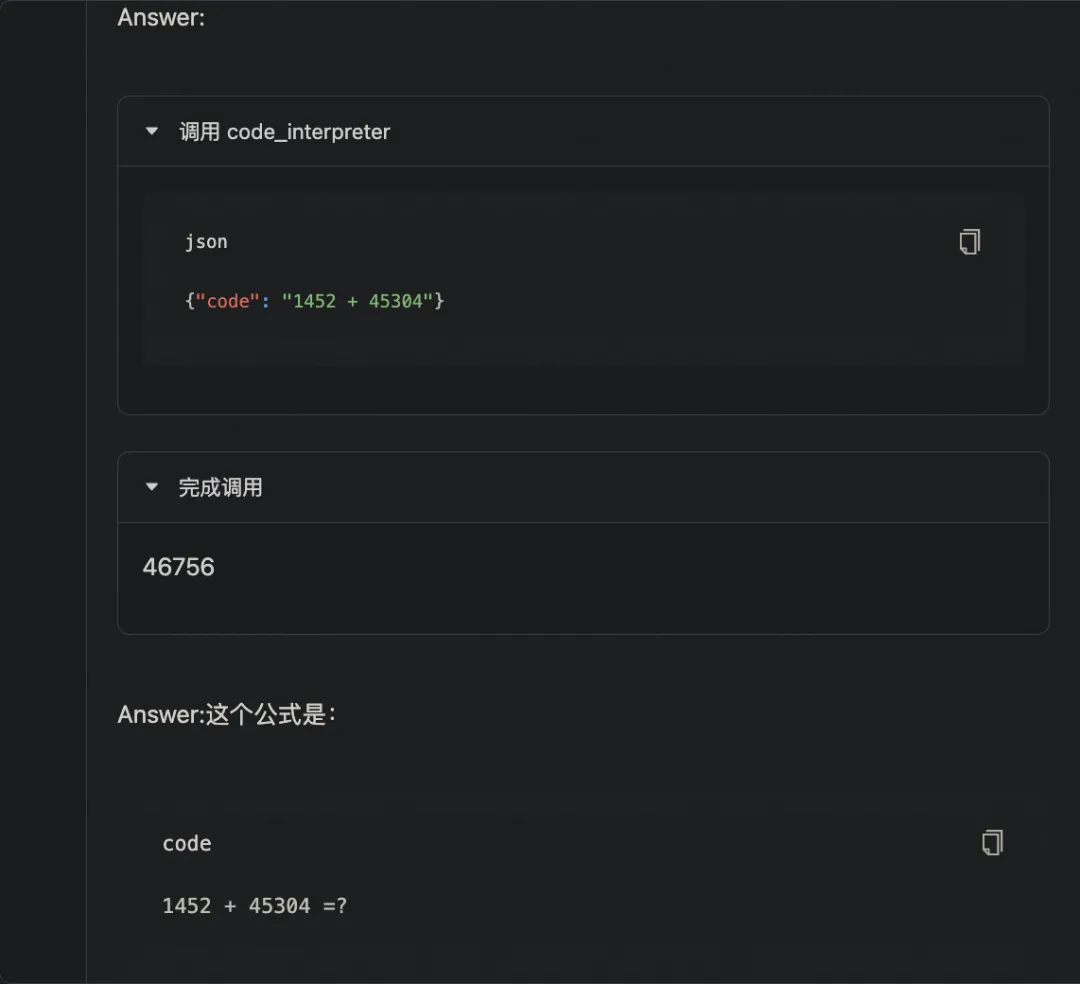Click the dropdown arrow beside 调用 code_interpreter

pos(151,131)
